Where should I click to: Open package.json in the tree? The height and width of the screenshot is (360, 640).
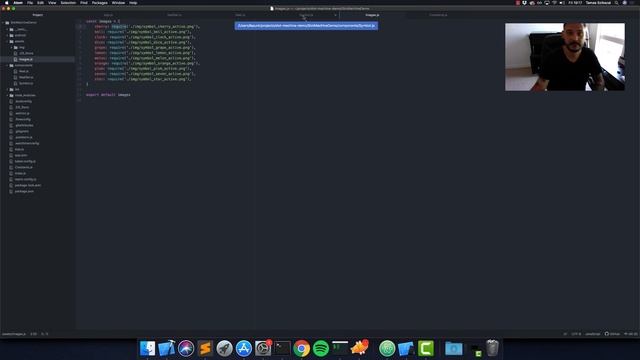[24, 191]
